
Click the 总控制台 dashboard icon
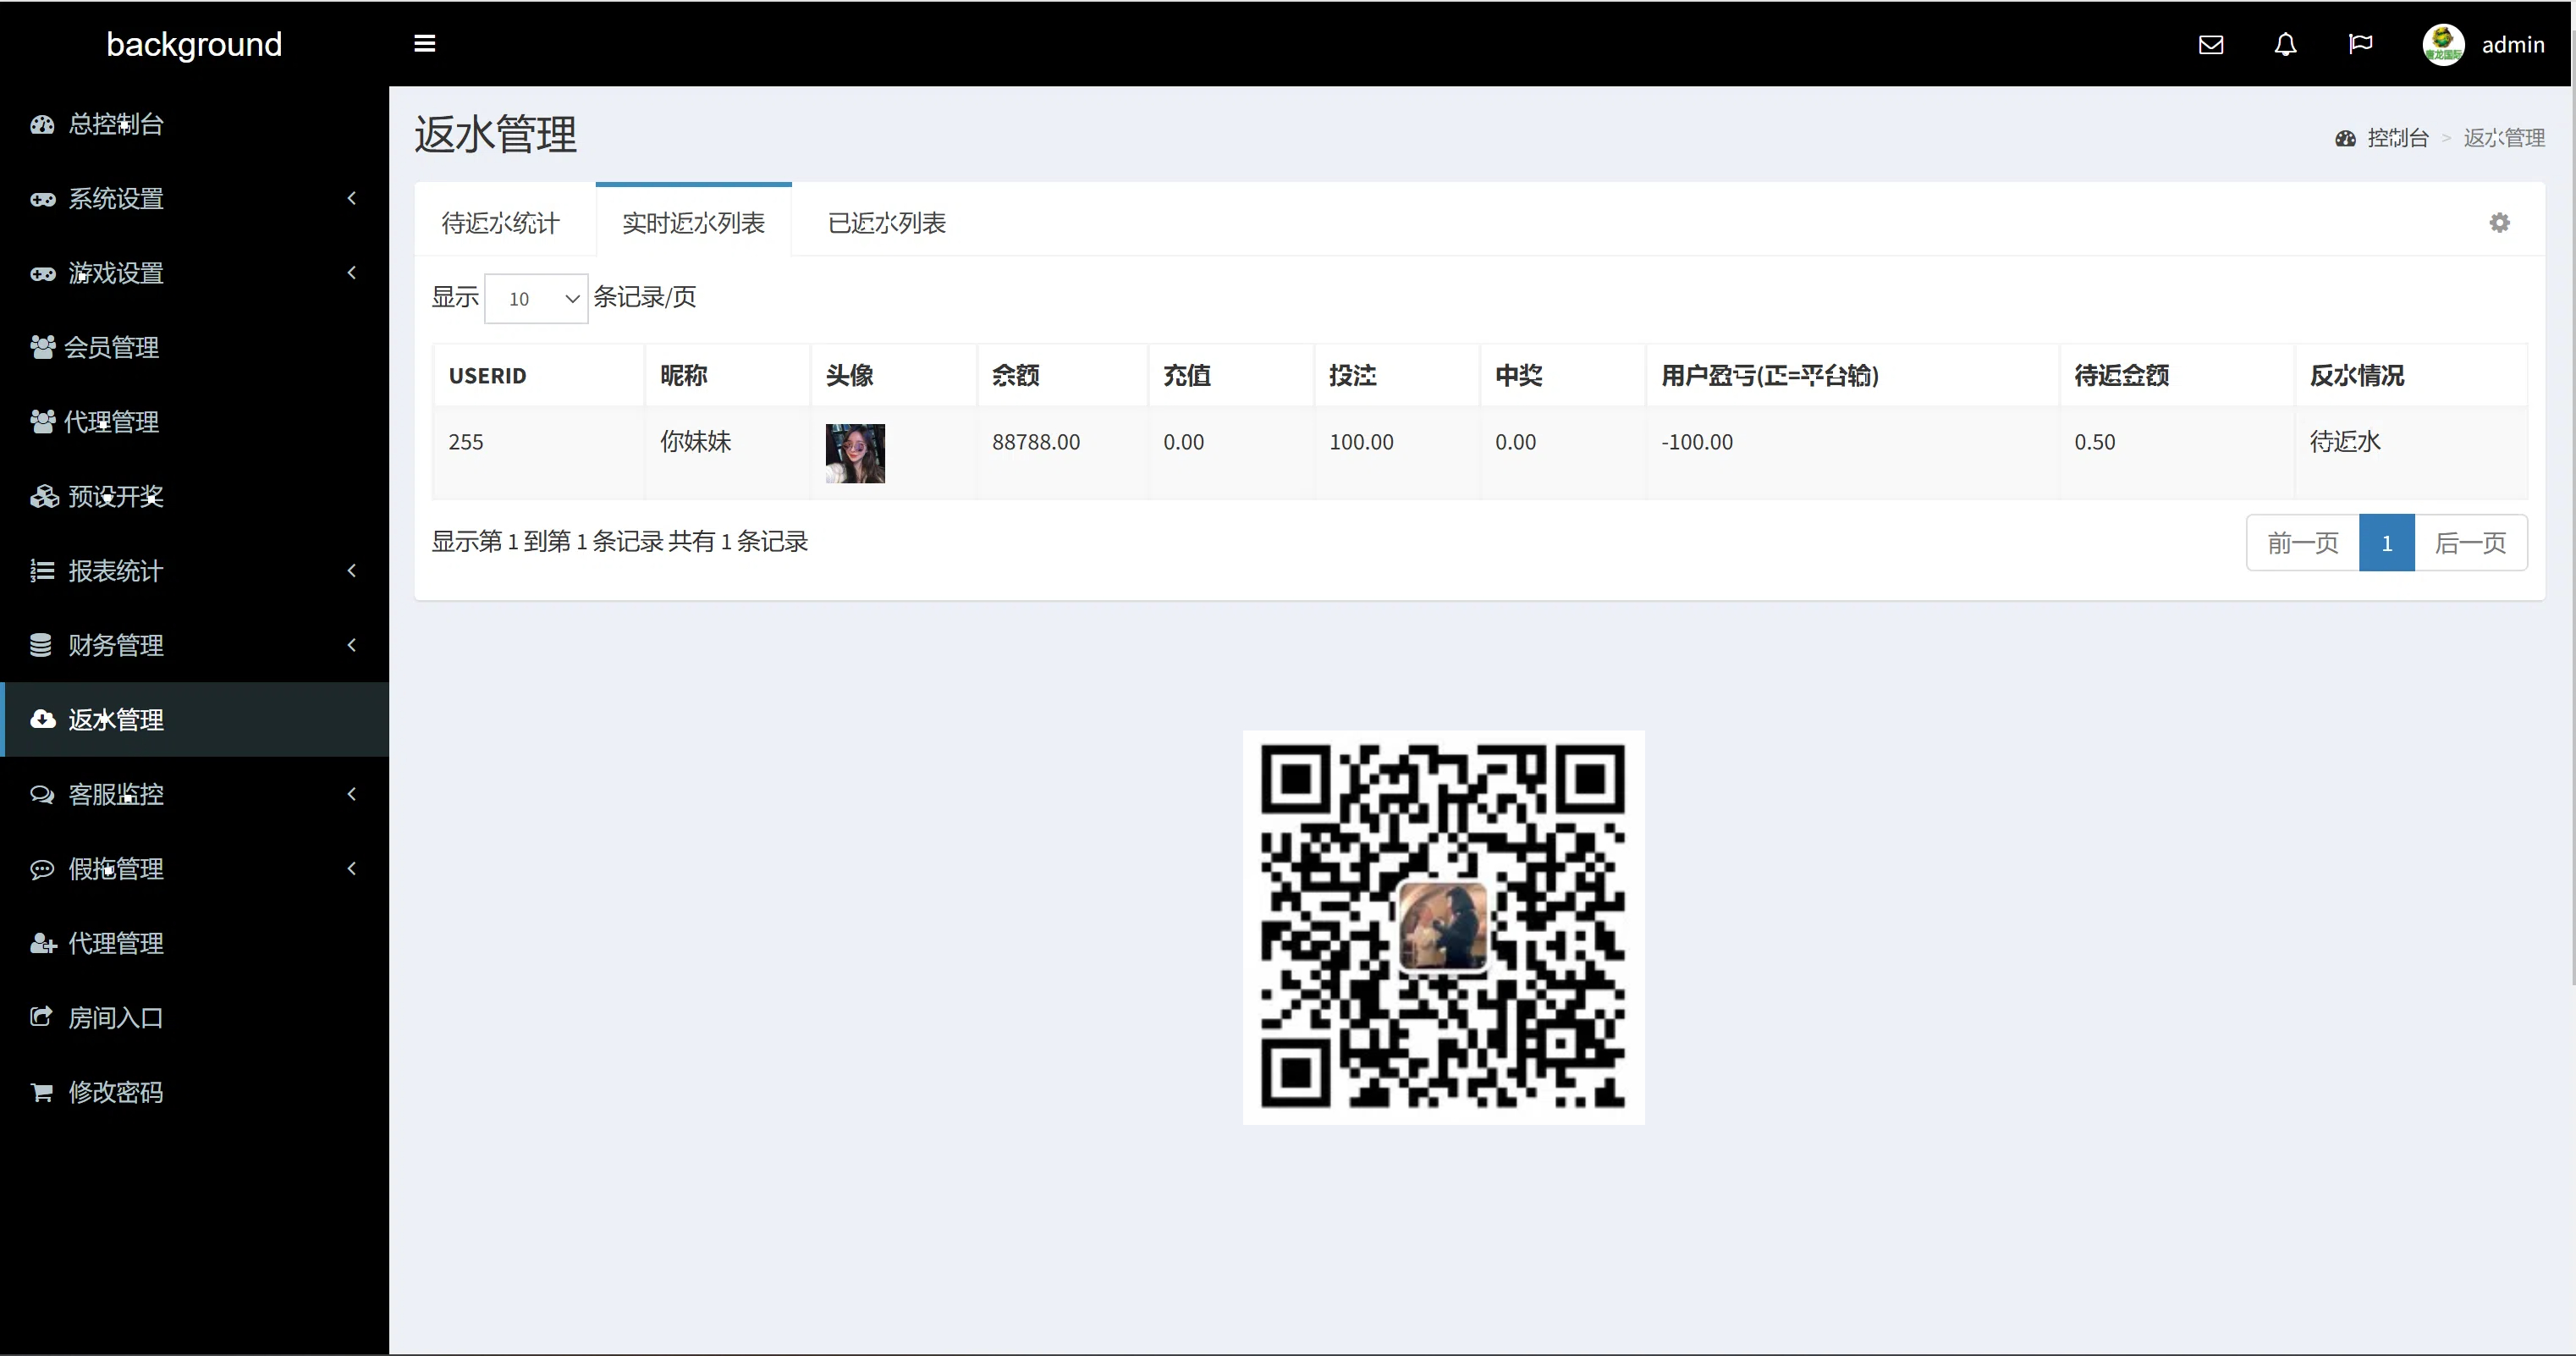pos(42,124)
